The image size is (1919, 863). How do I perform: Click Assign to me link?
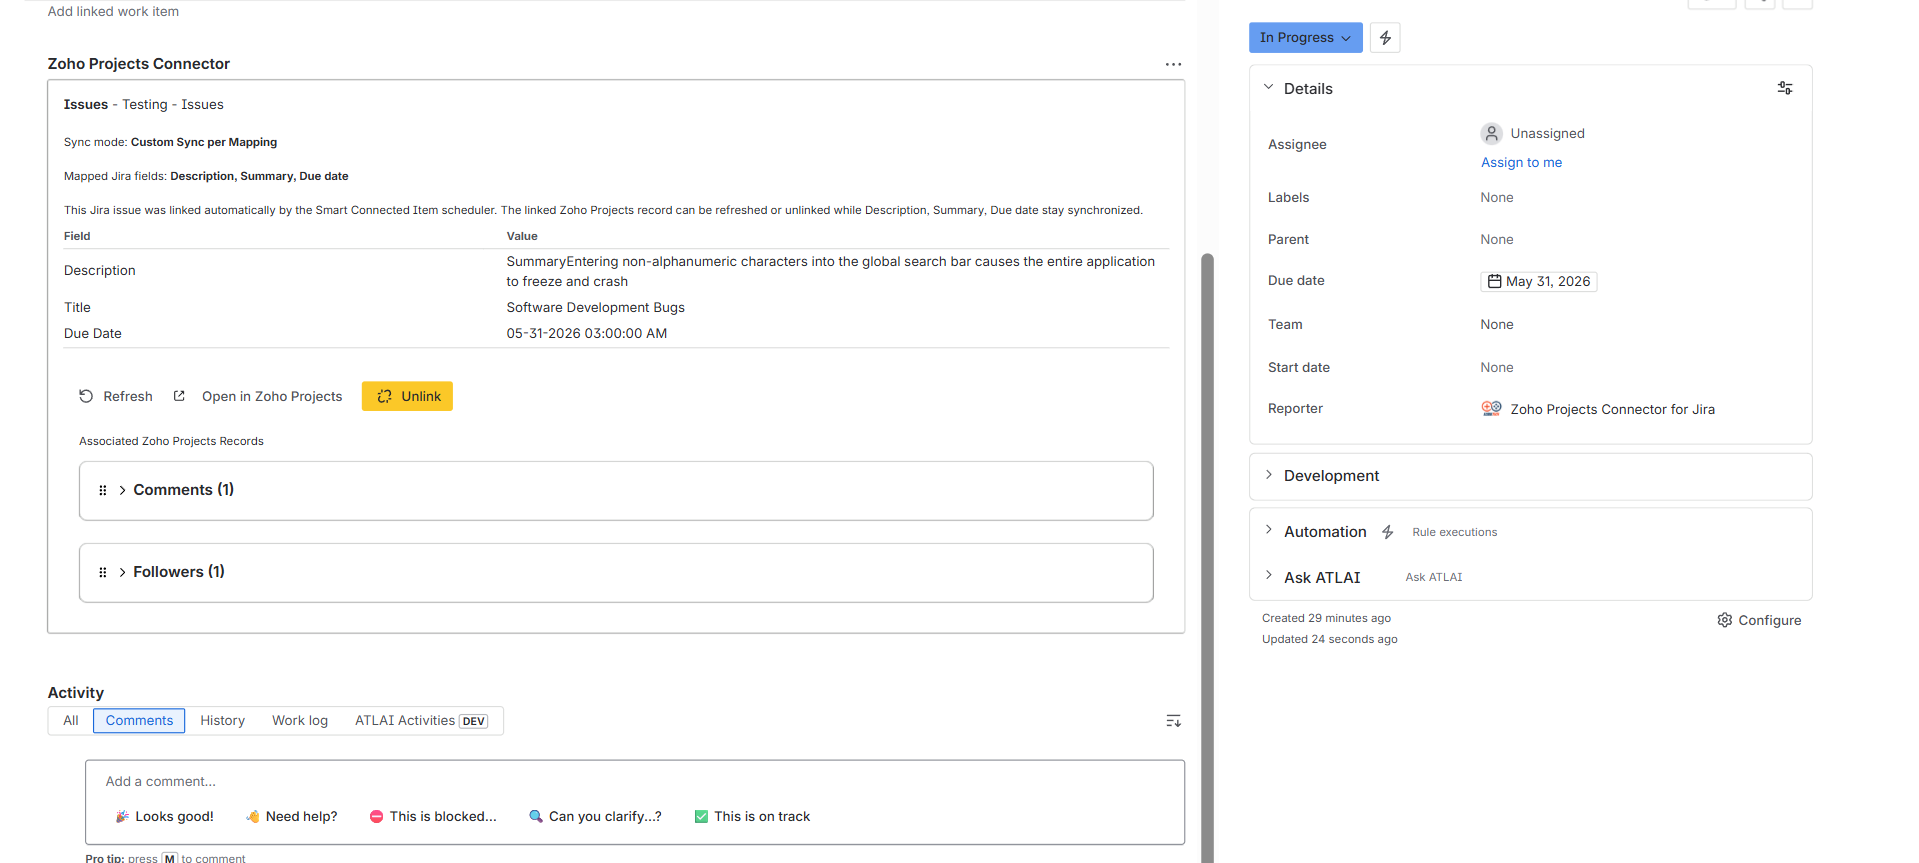click(x=1521, y=162)
